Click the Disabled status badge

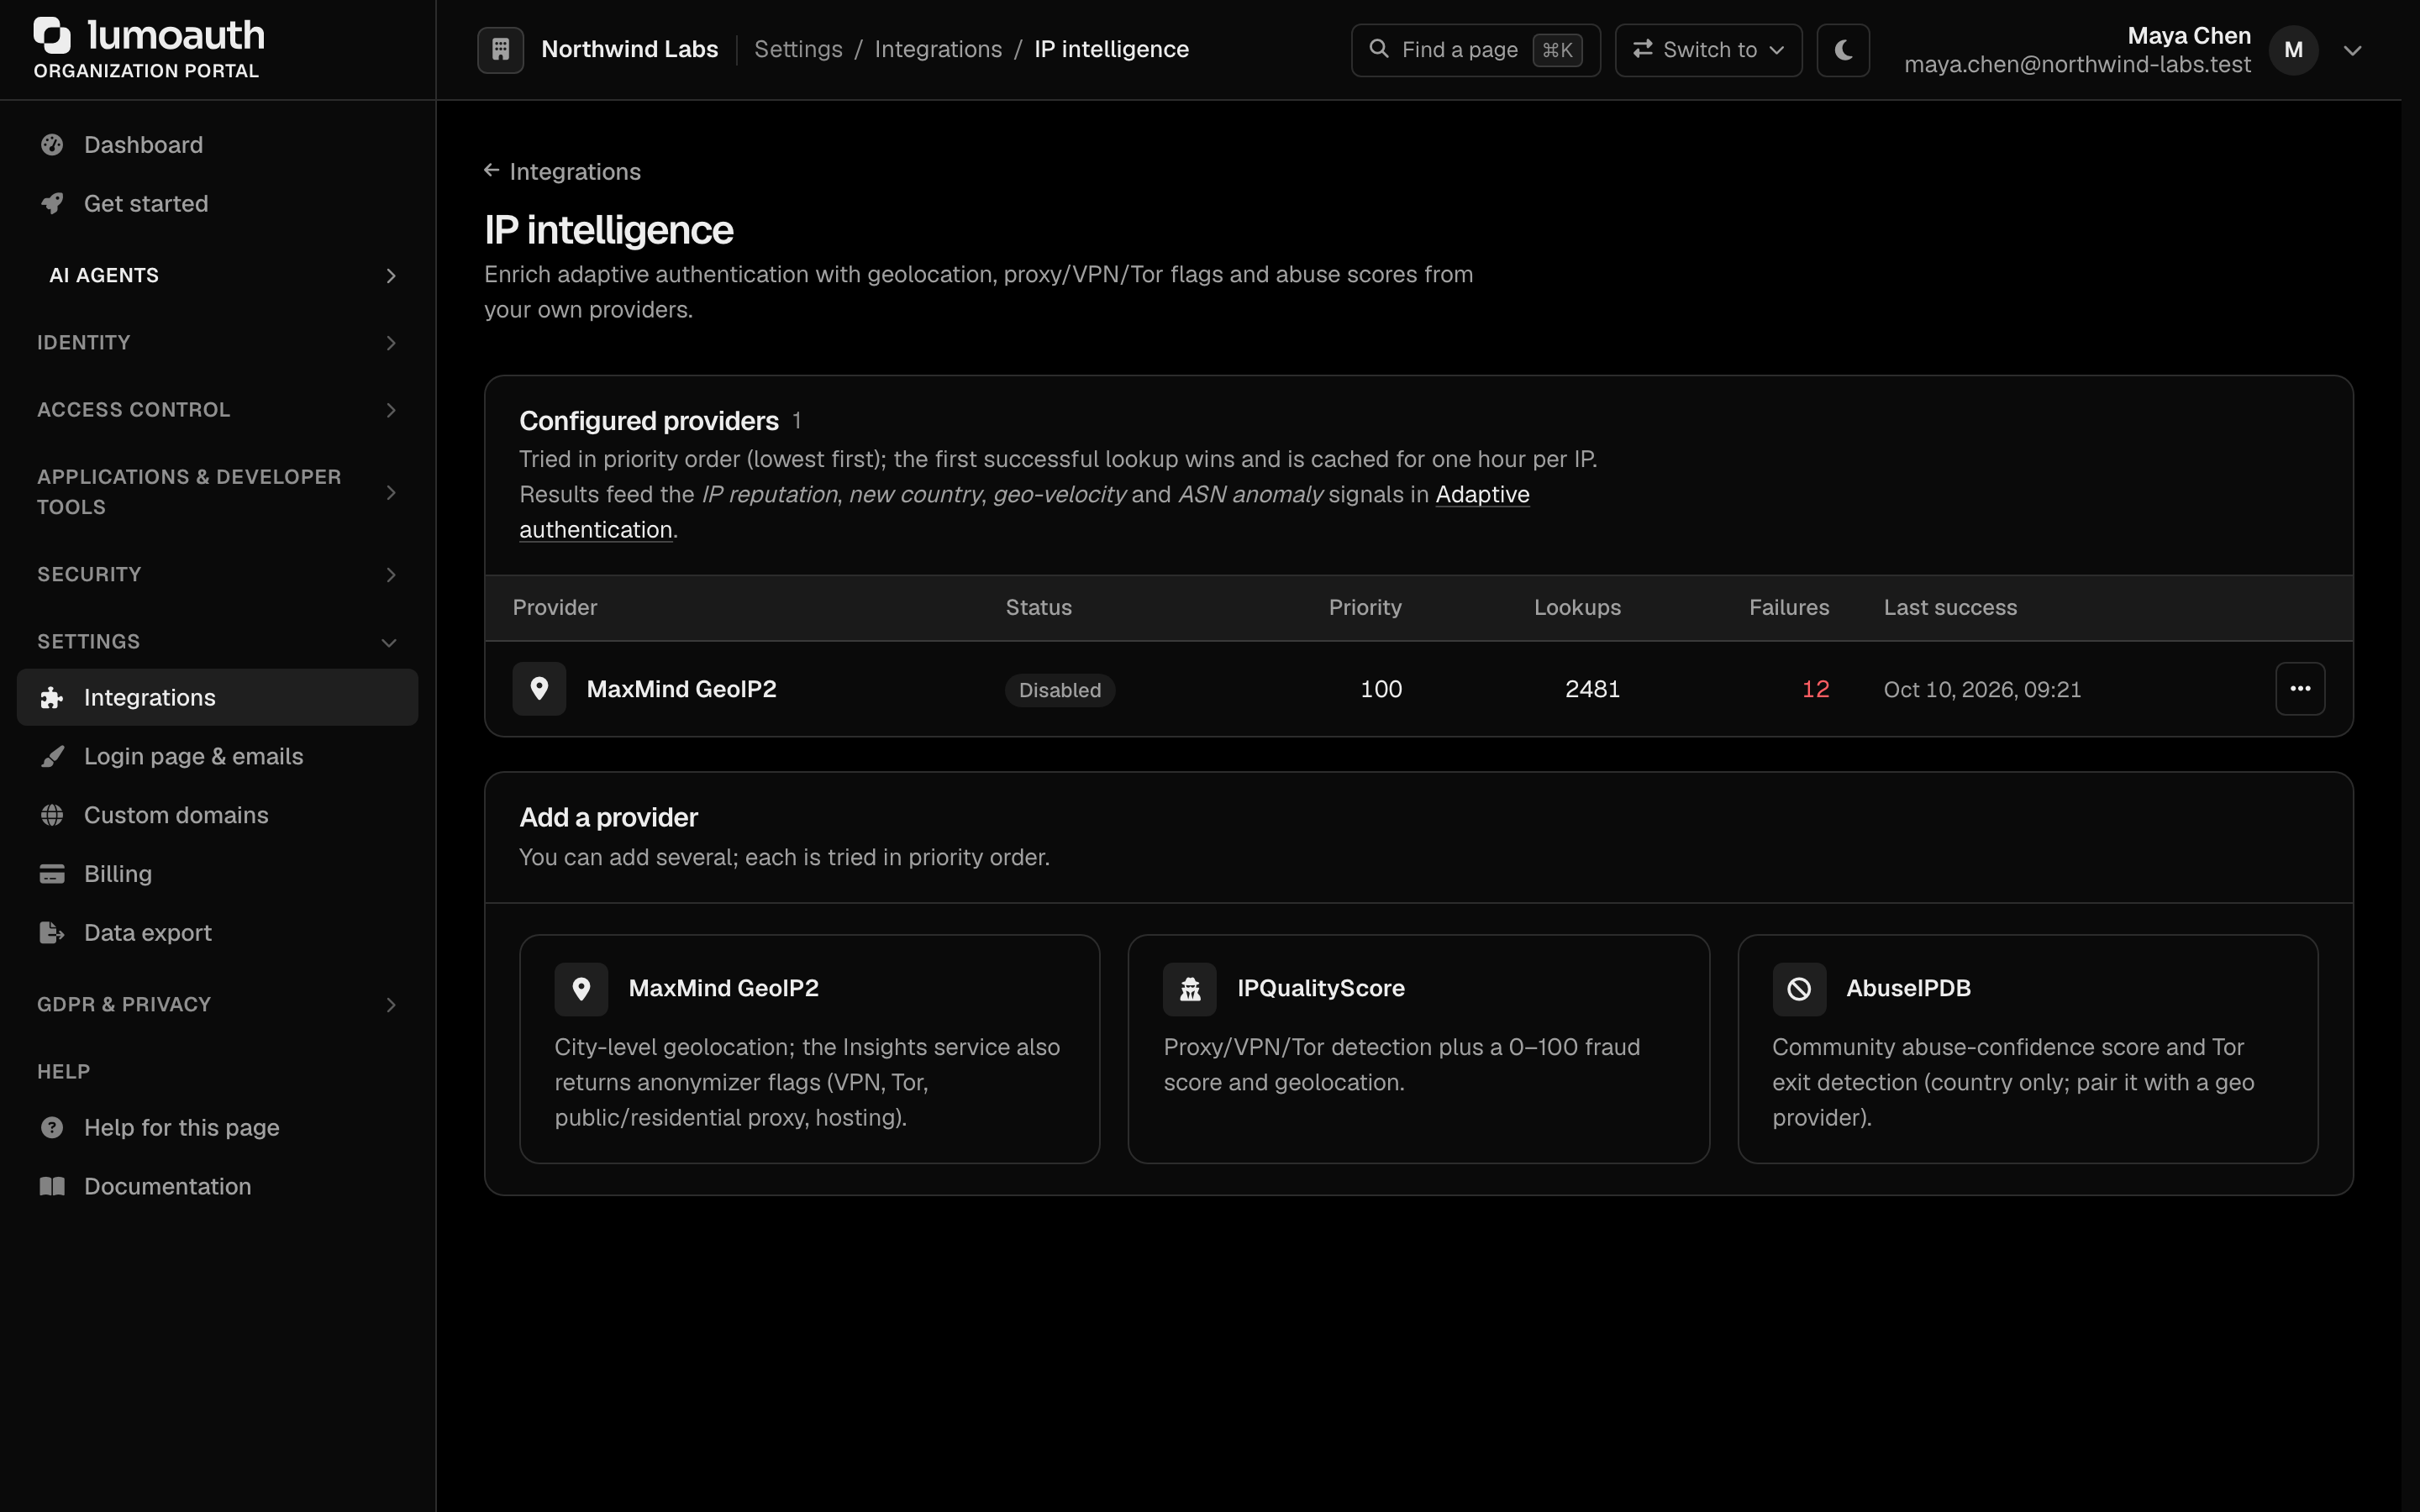1060,690
